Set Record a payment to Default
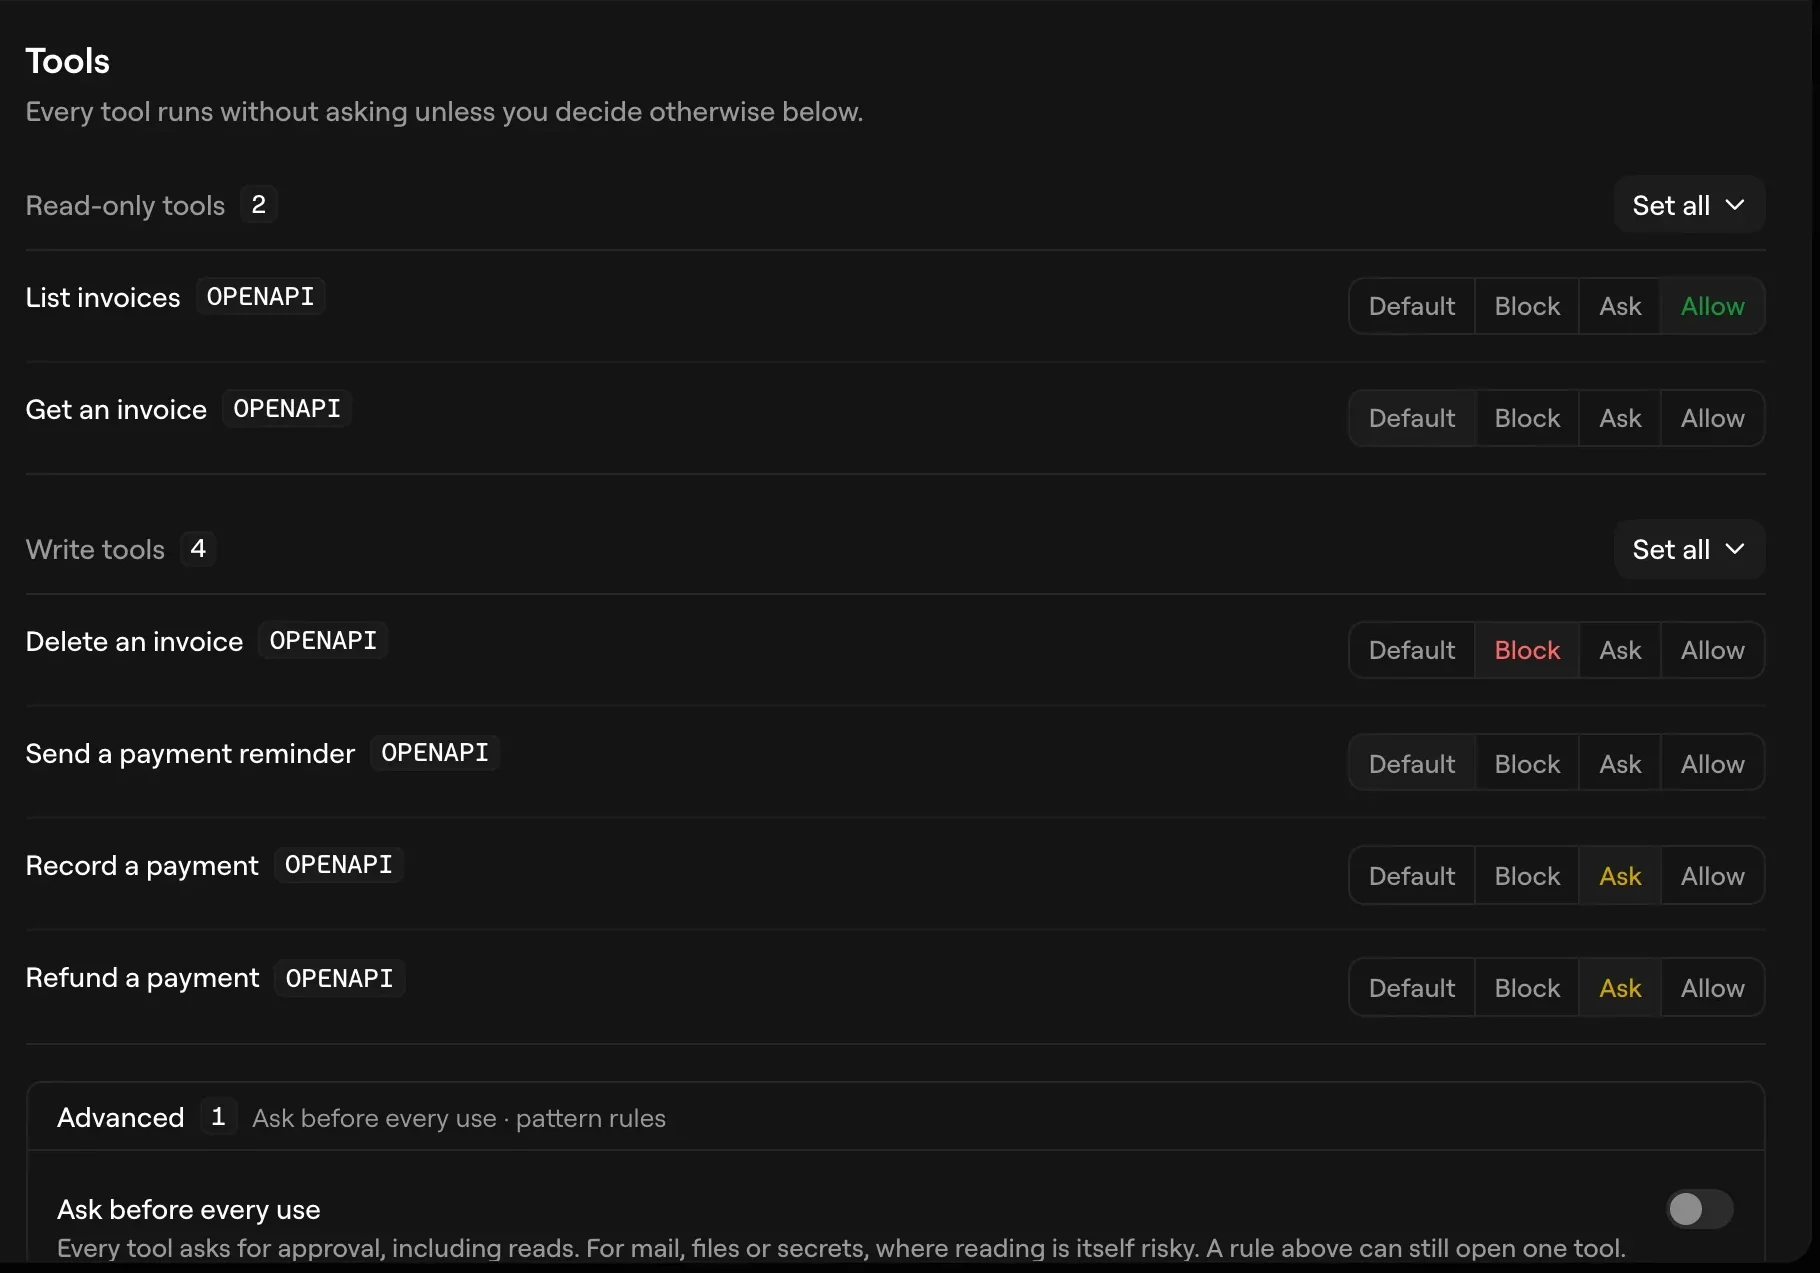This screenshot has height=1273, width=1820. tap(1411, 876)
